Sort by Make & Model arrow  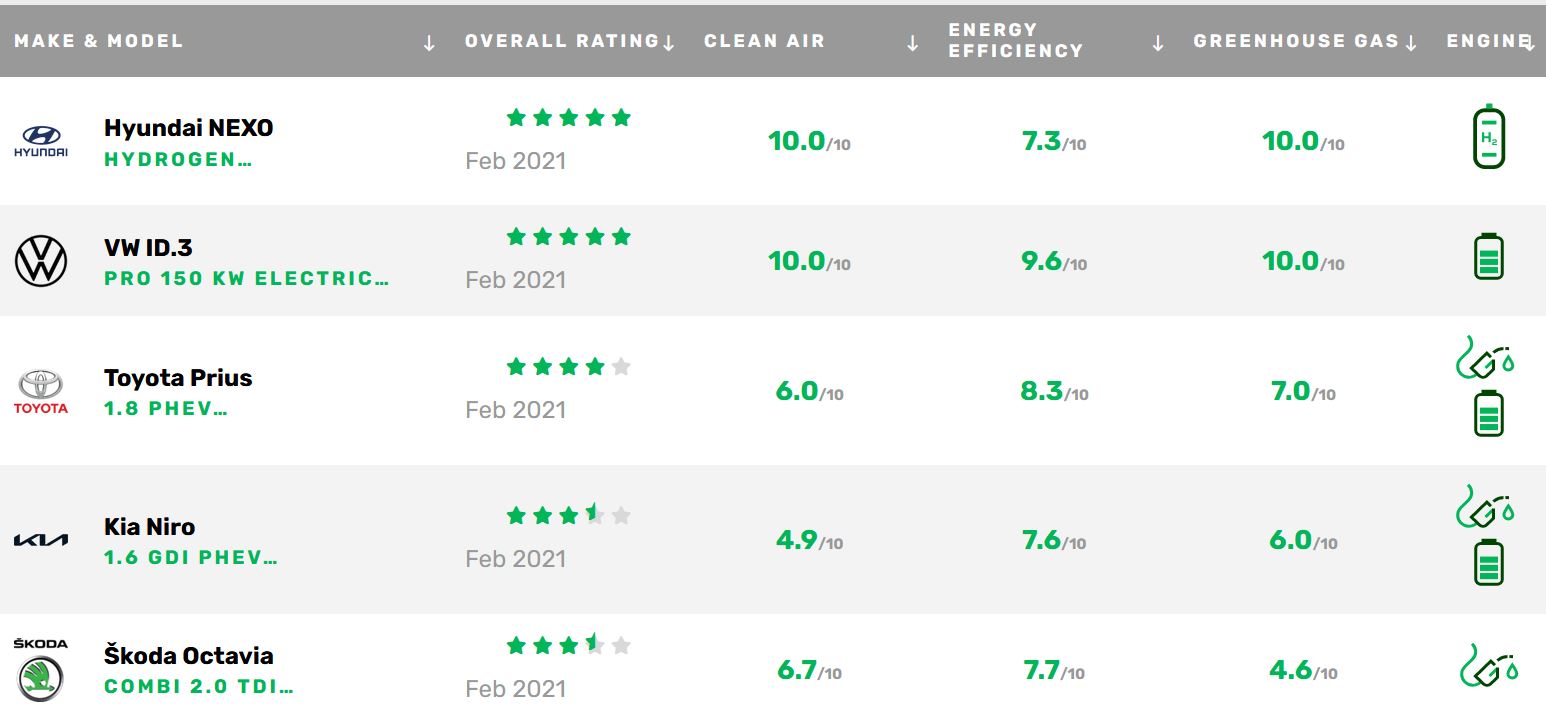point(429,43)
